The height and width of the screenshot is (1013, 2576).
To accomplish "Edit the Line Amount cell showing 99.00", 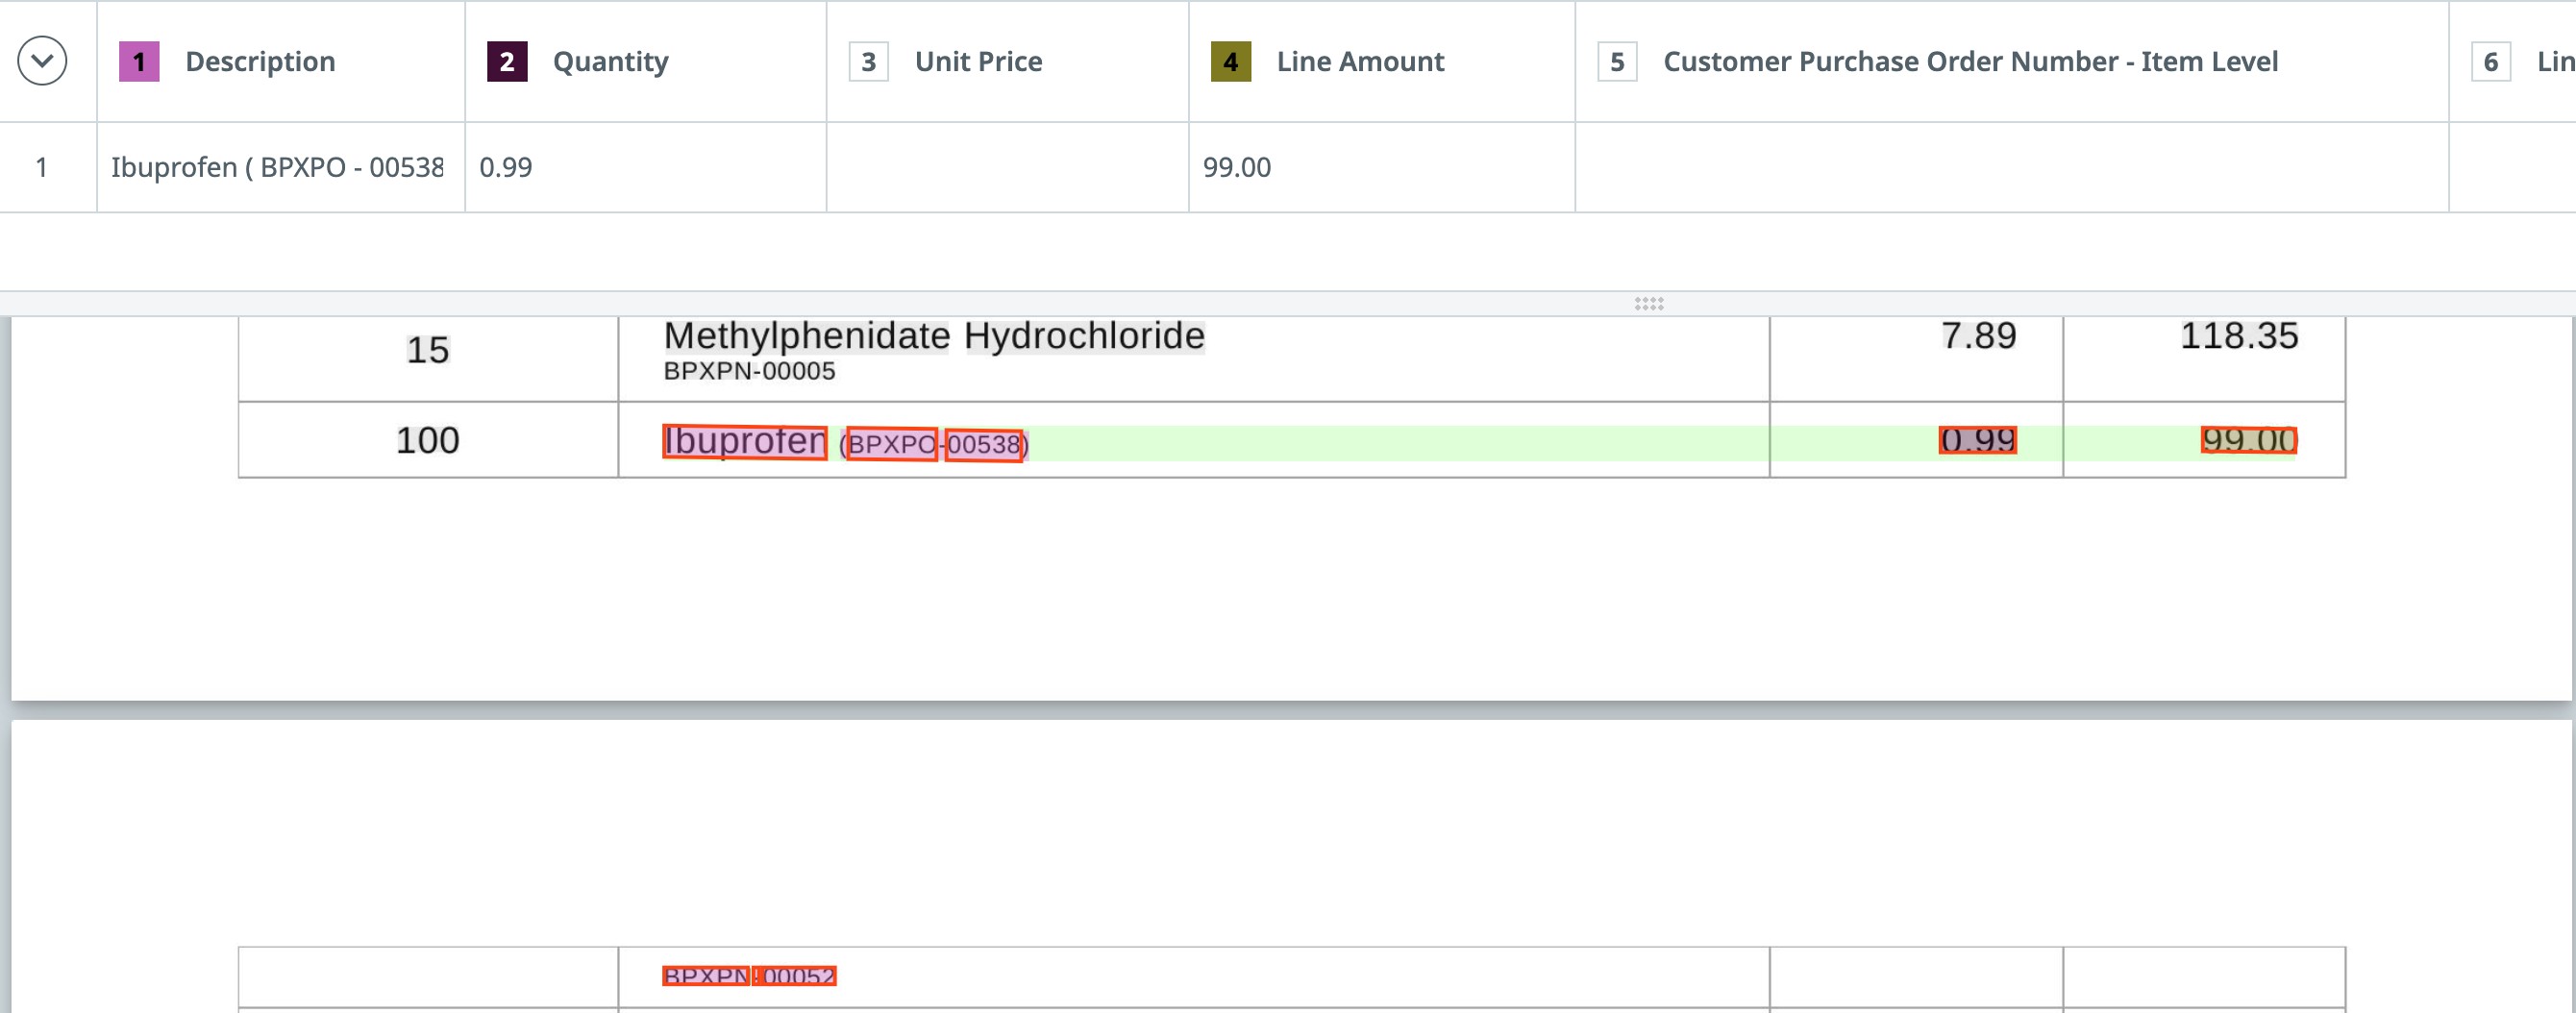I will pyautogui.click(x=1382, y=167).
